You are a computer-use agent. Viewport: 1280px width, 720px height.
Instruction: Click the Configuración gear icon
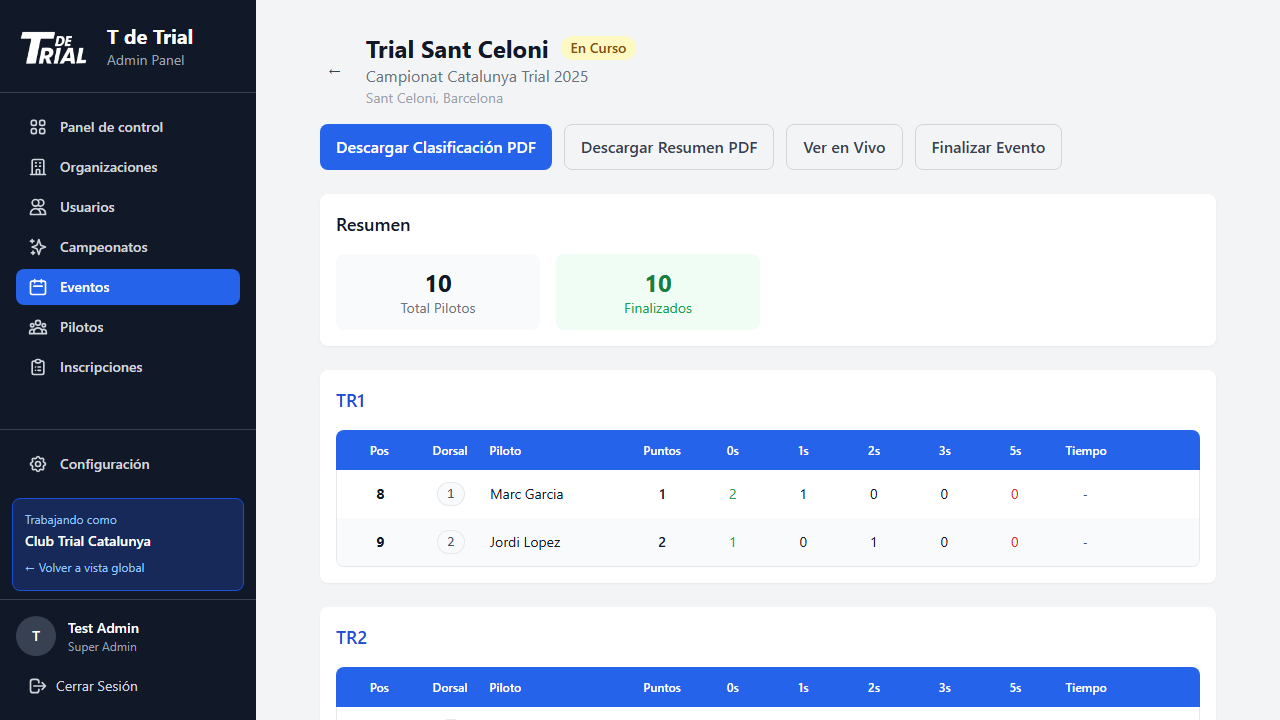click(x=38, y=464)
